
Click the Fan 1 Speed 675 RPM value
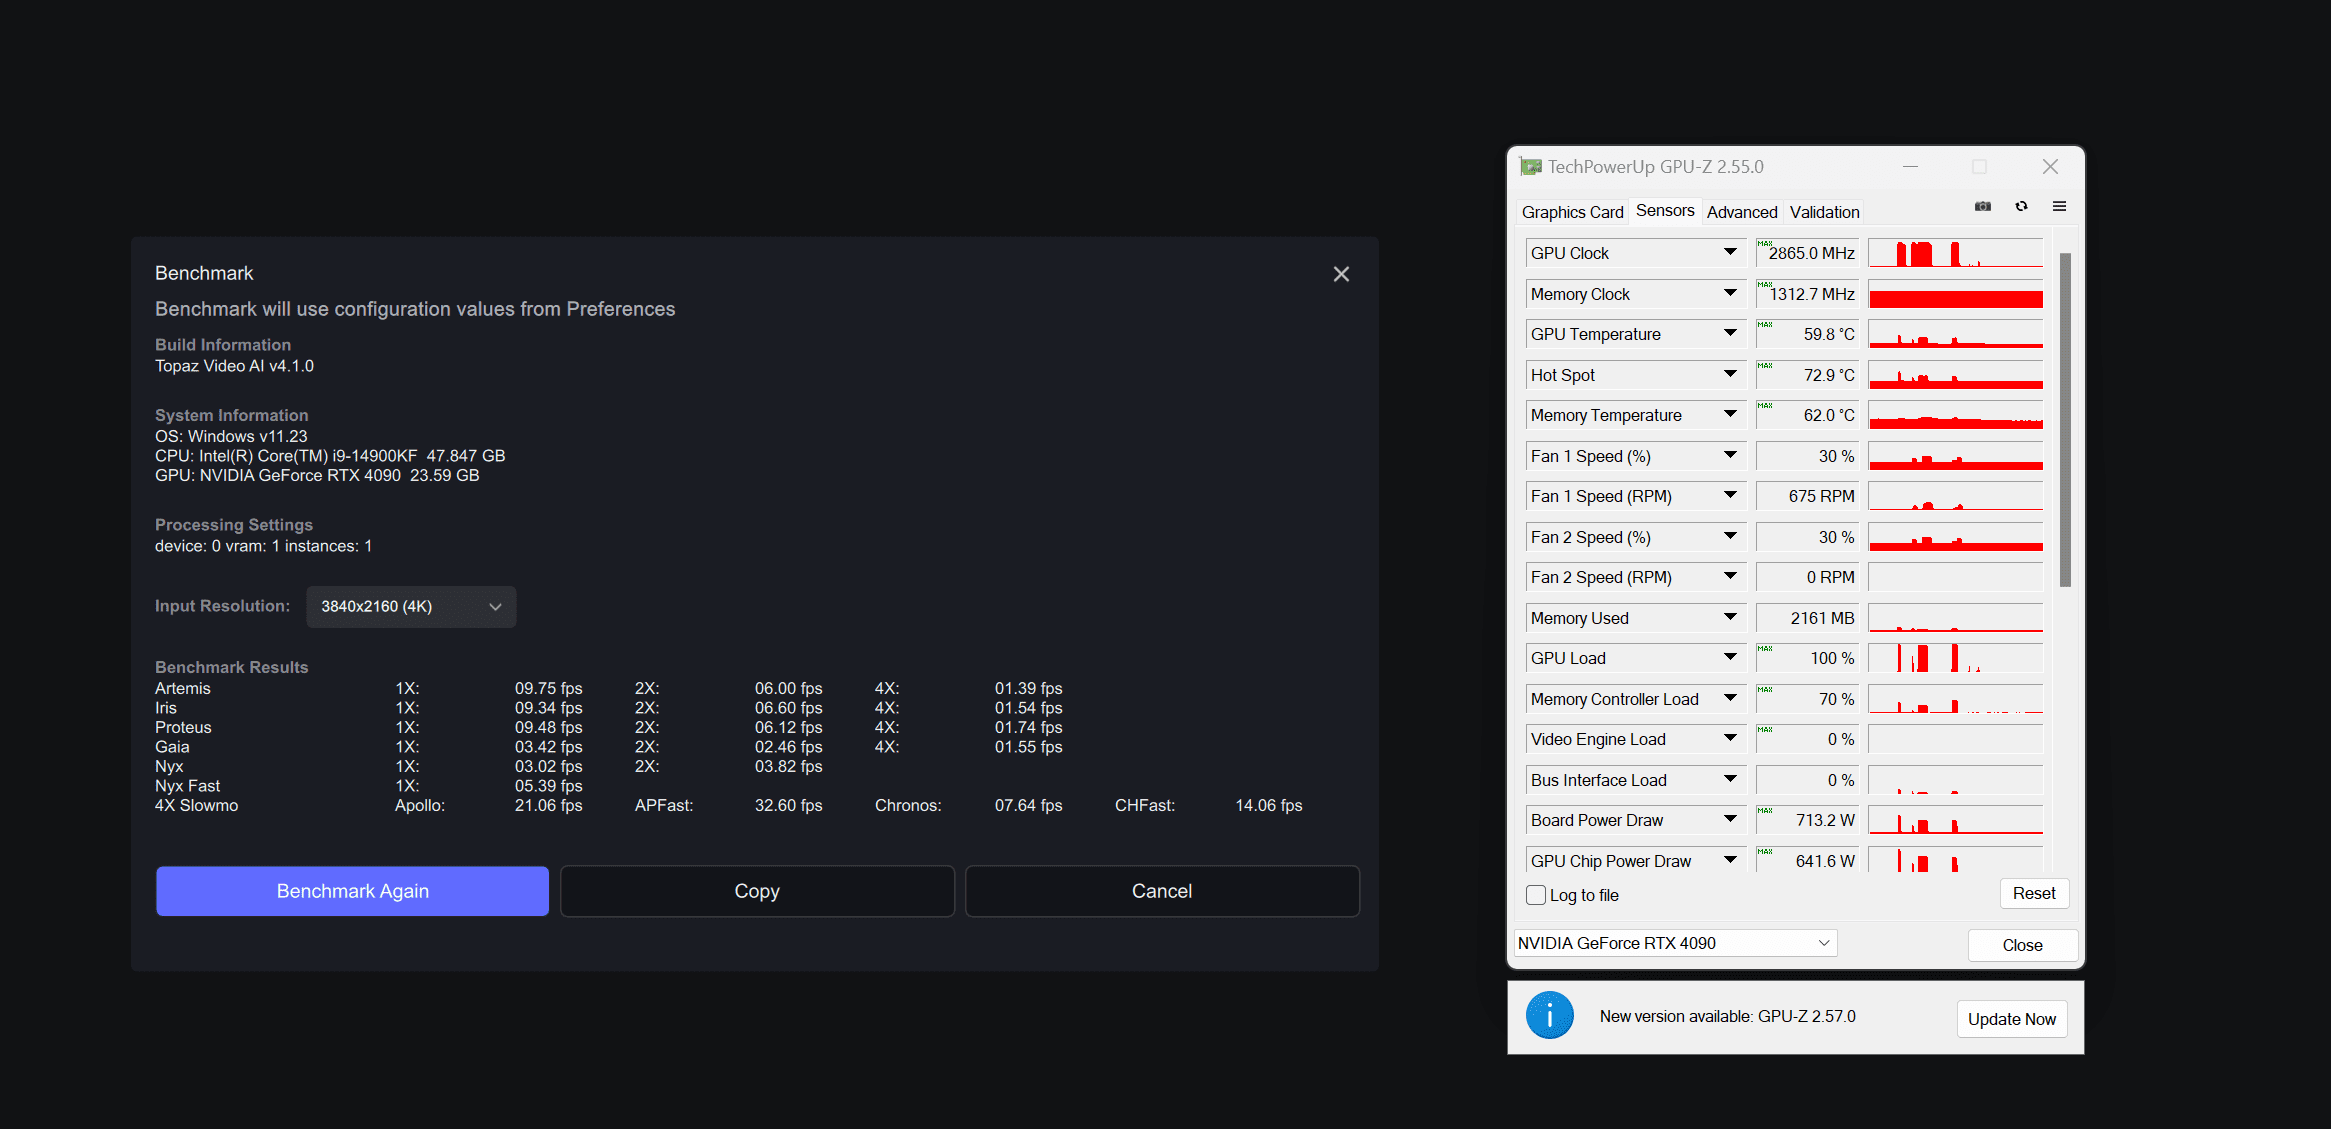tap(1807, 496)
